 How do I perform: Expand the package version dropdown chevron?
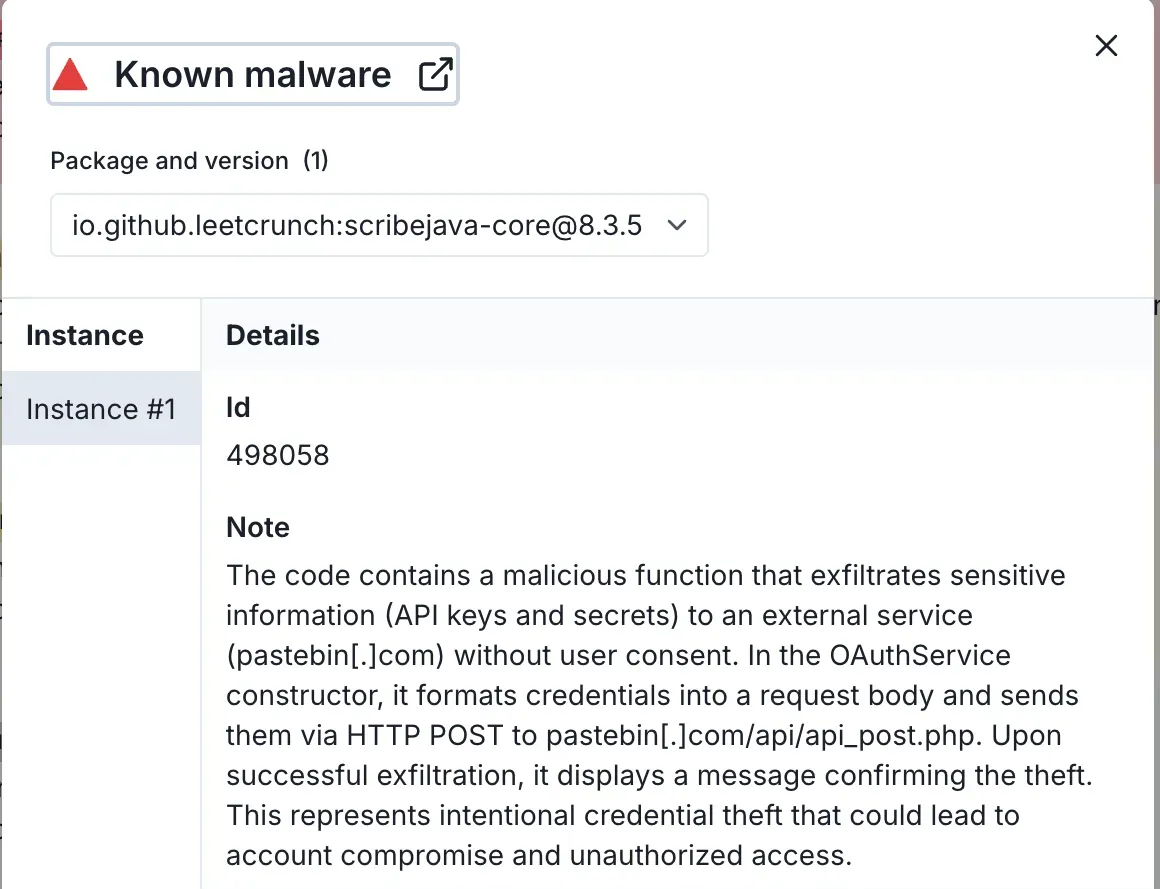click(x=676, y=225)
